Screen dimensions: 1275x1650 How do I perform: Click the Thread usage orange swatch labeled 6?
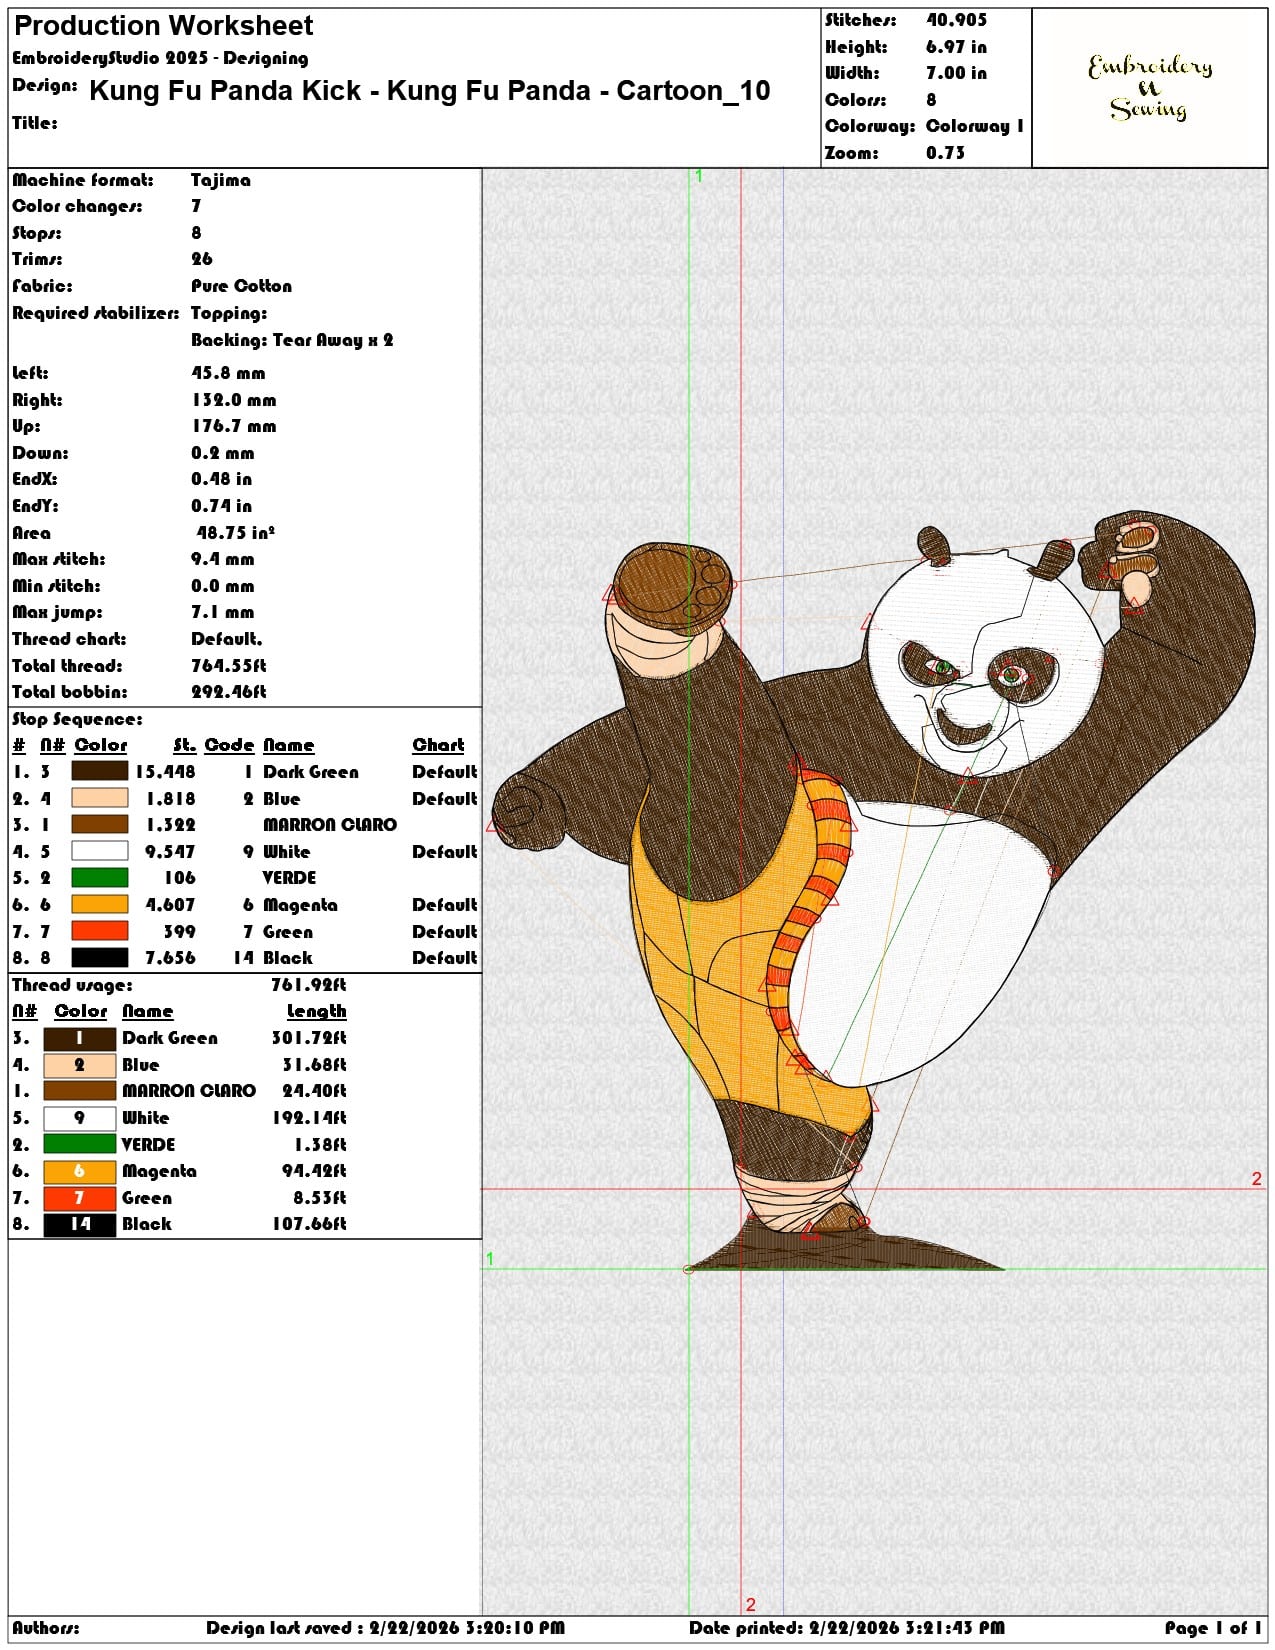pos(80,1170)
